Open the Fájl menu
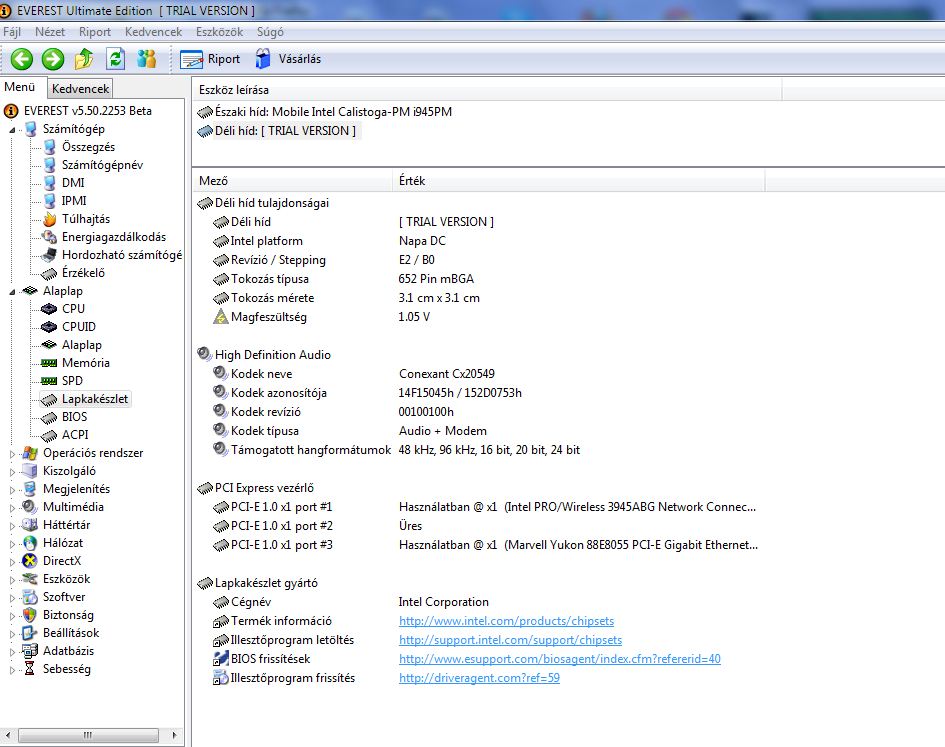The image size is (945, 747). (x=11, y=32)
